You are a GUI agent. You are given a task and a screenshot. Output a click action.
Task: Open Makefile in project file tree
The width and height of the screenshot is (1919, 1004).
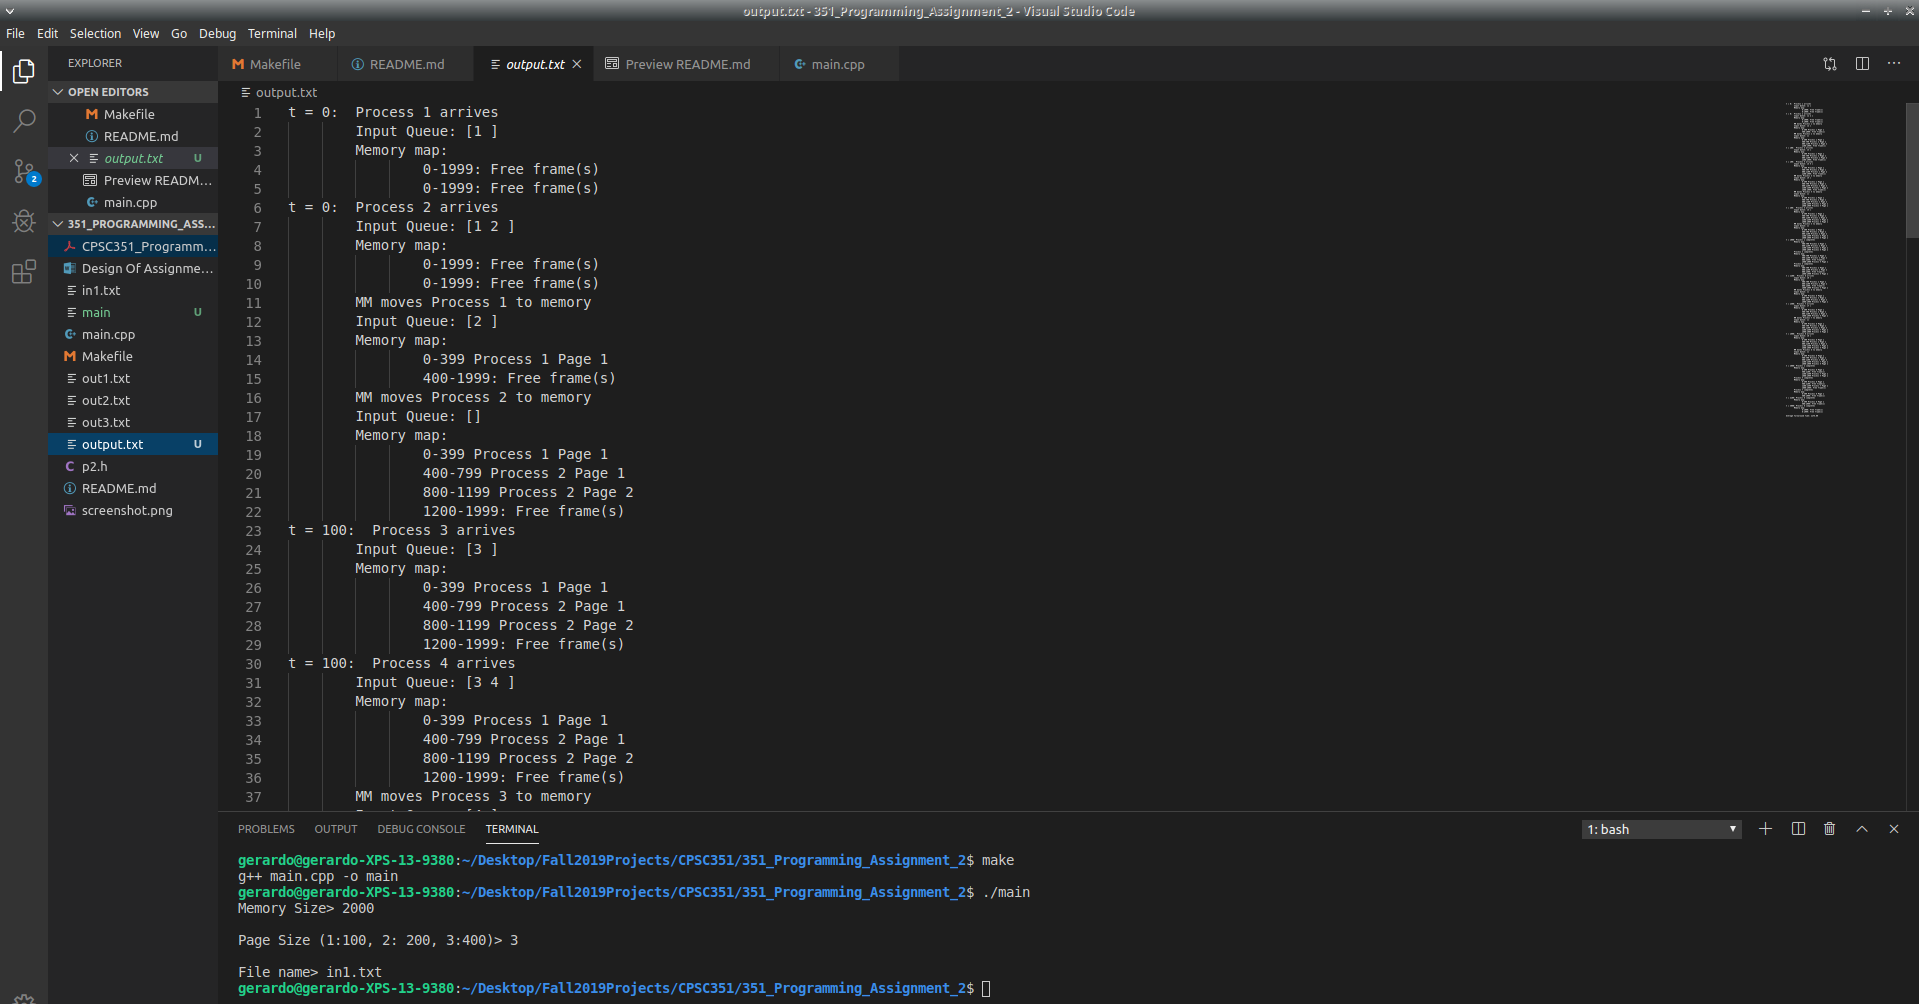133,356
